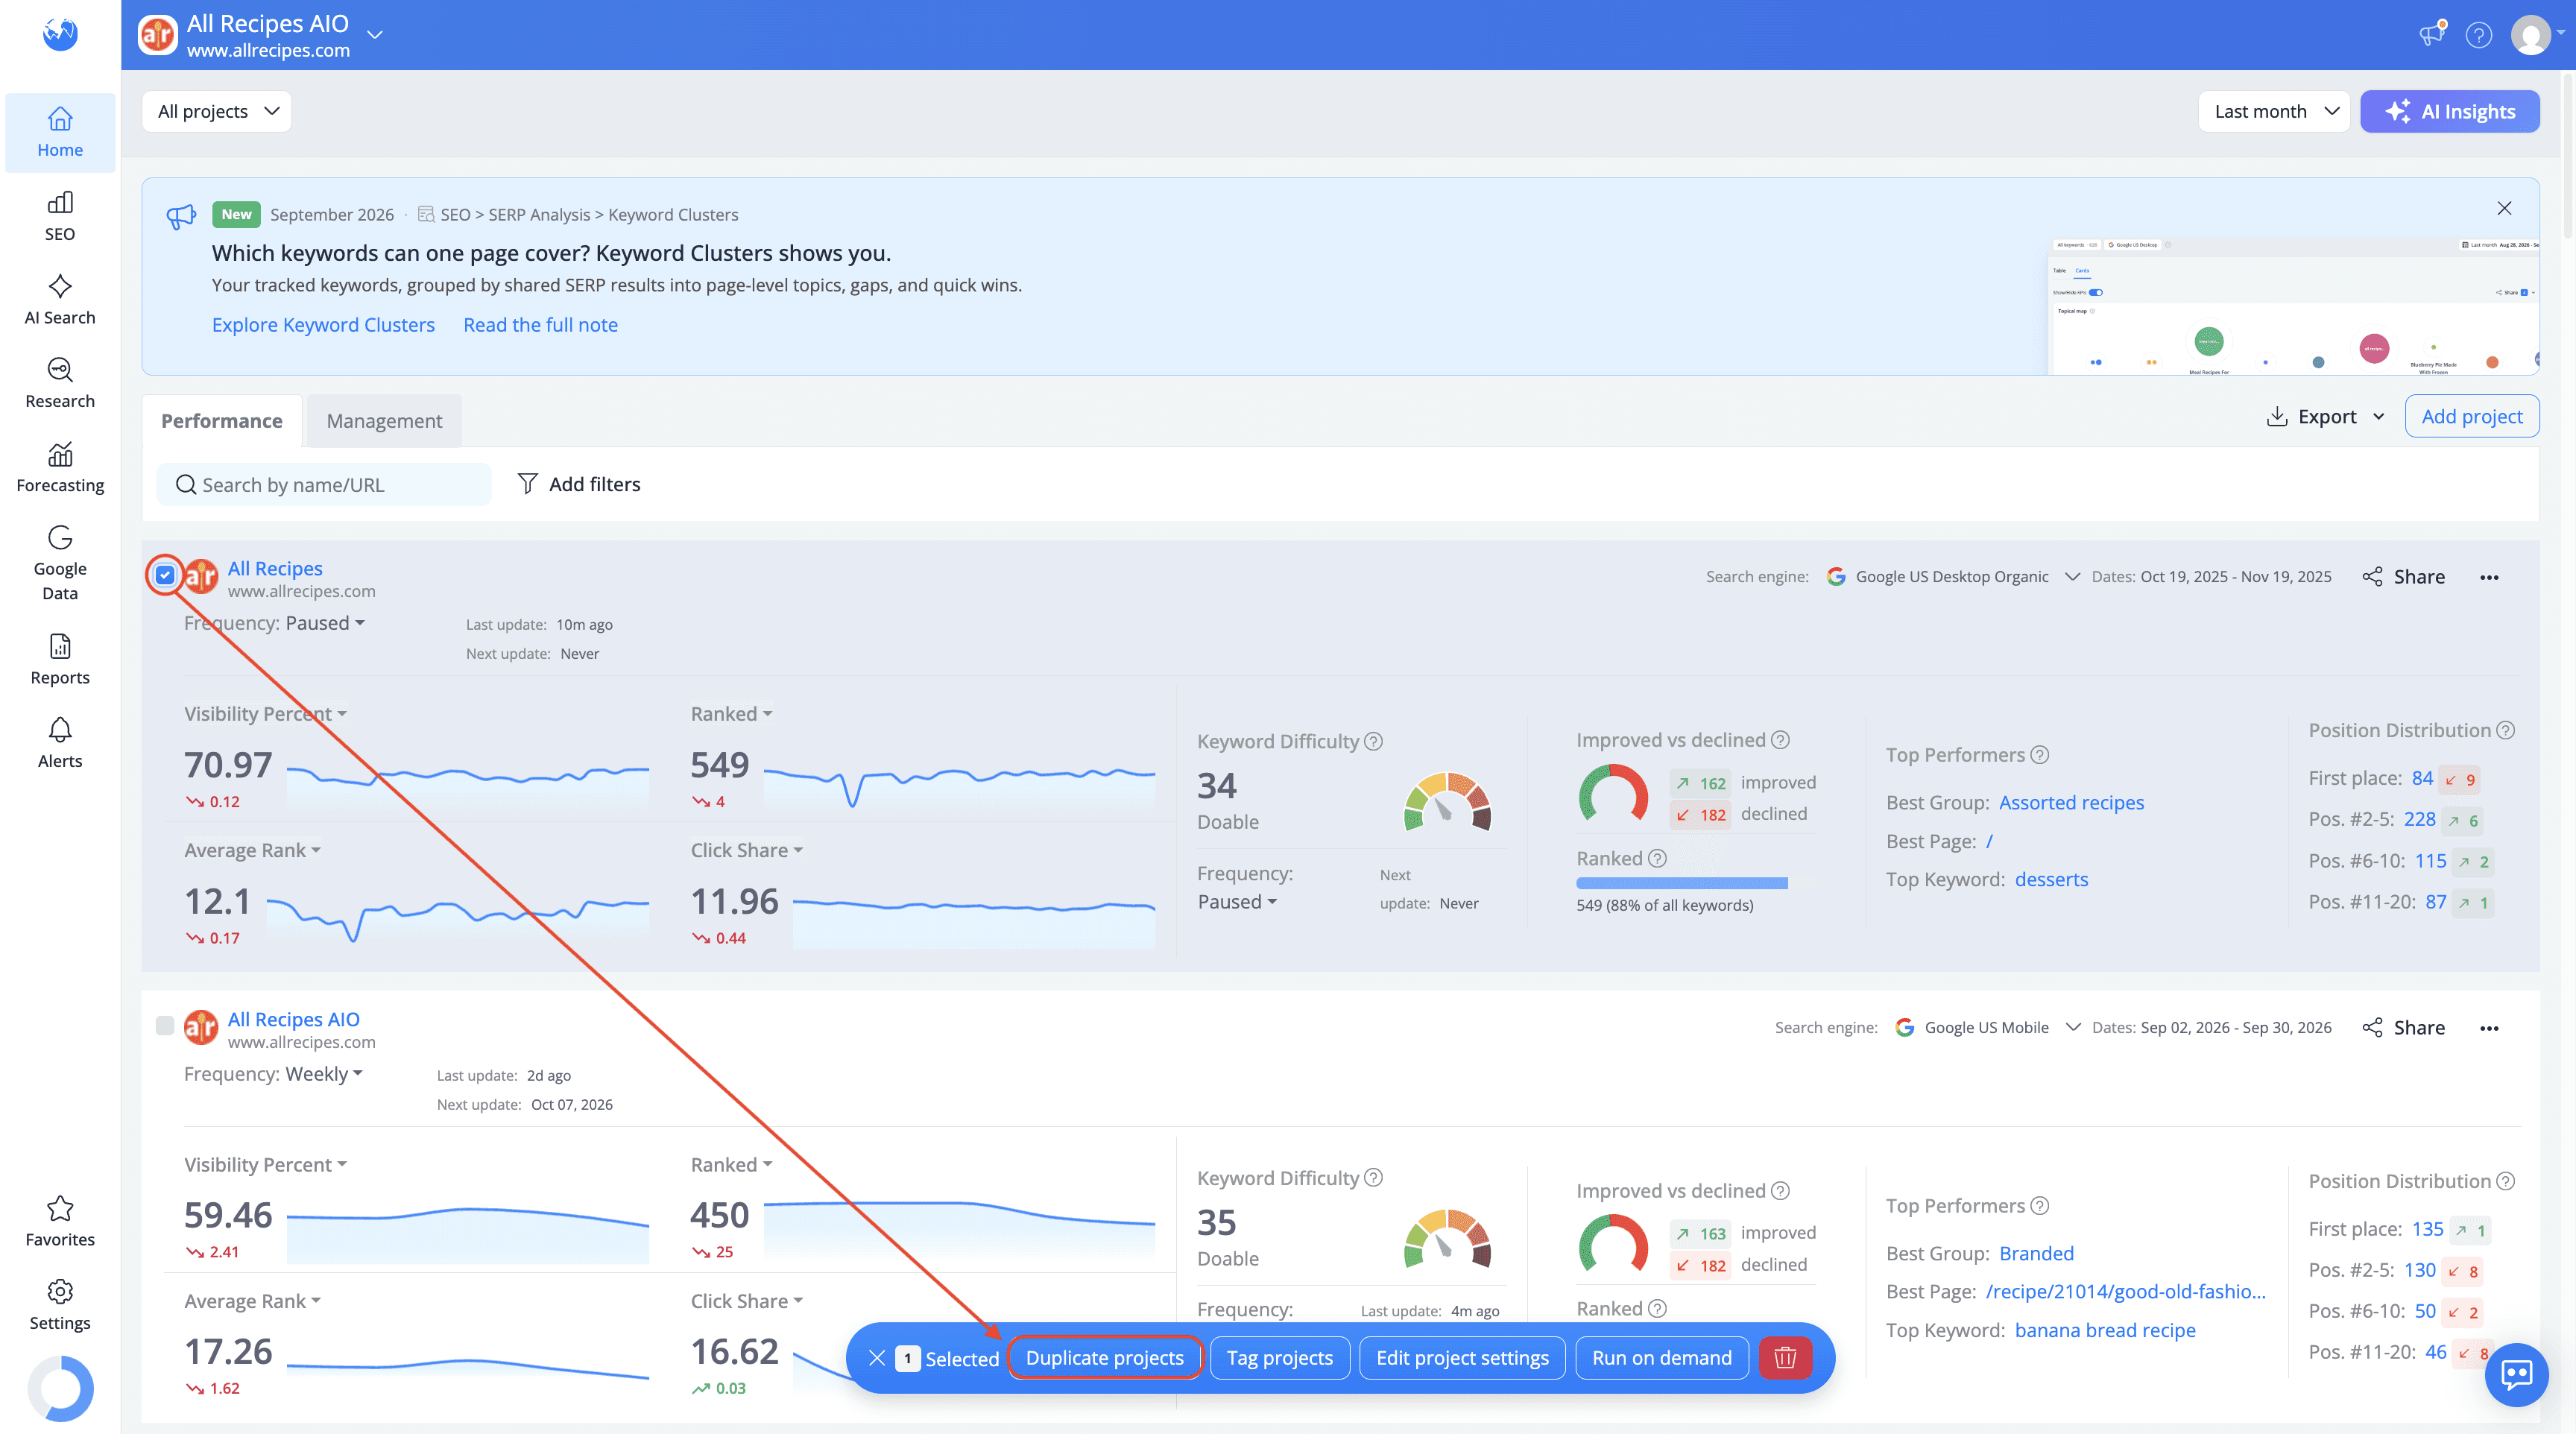Image resolution: width=2576 pixels, height=1434 pixels.
Task: Open the Reports section
Action: (x=60, y=660)
